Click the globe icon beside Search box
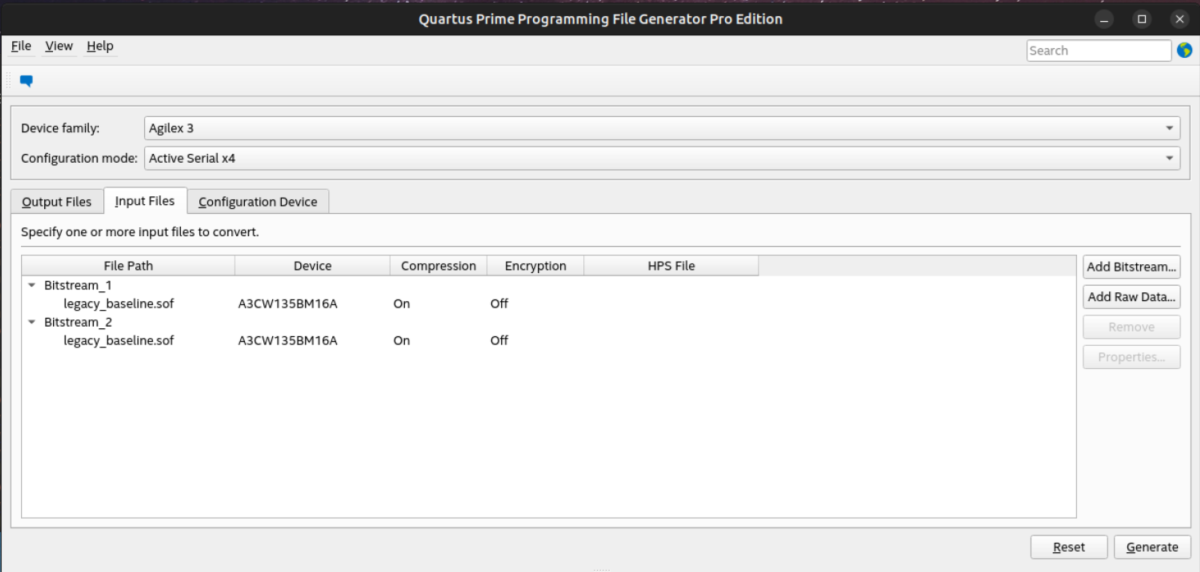Viewport: 1200px width, 572px height. [x=1184, y=51]
